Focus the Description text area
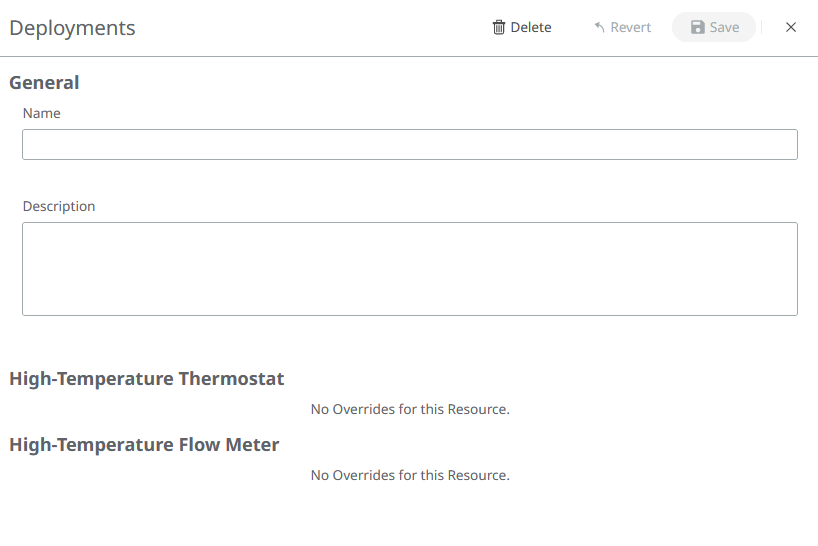Viewport: 818px width, 546px height. [x=409, y=269]
